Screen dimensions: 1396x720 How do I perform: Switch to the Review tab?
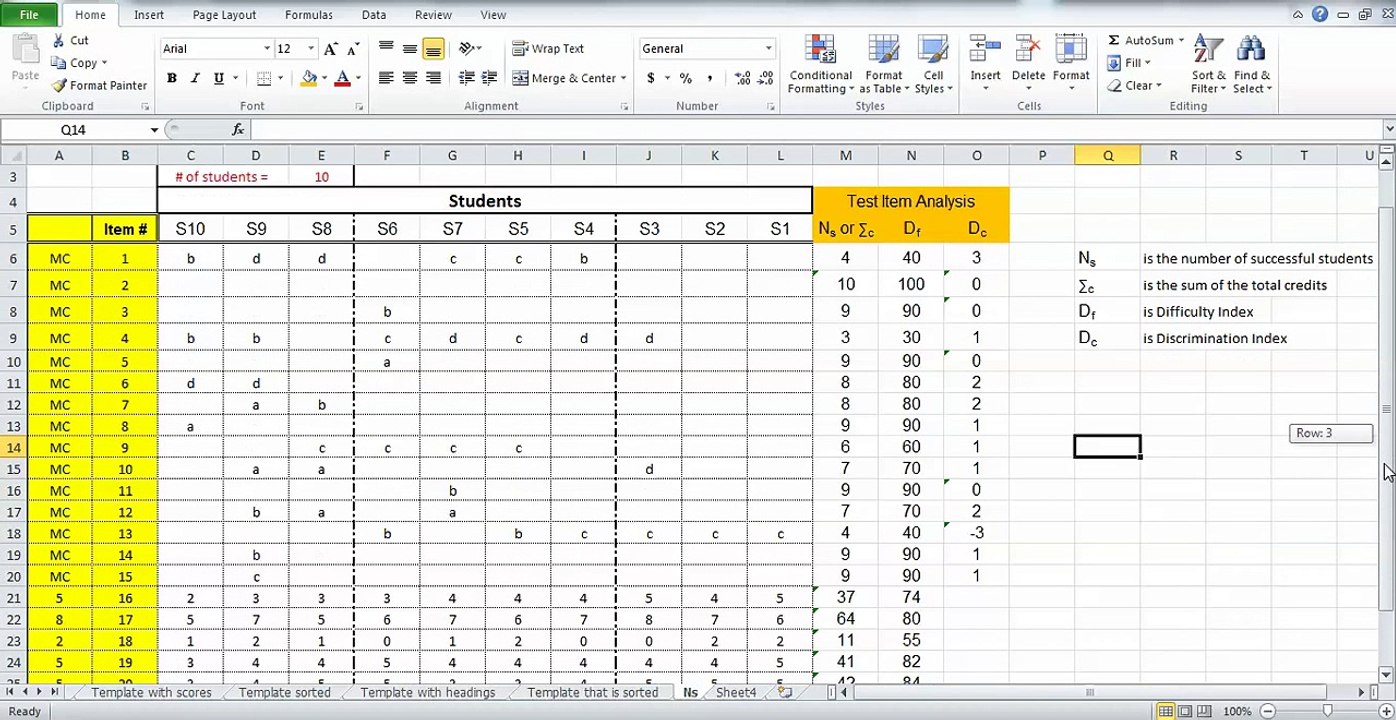433,15
